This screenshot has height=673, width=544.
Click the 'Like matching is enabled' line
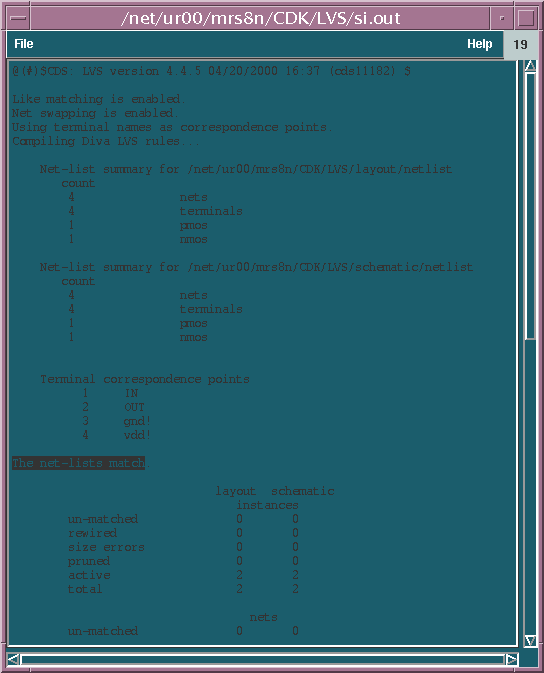tap(98, 99)
